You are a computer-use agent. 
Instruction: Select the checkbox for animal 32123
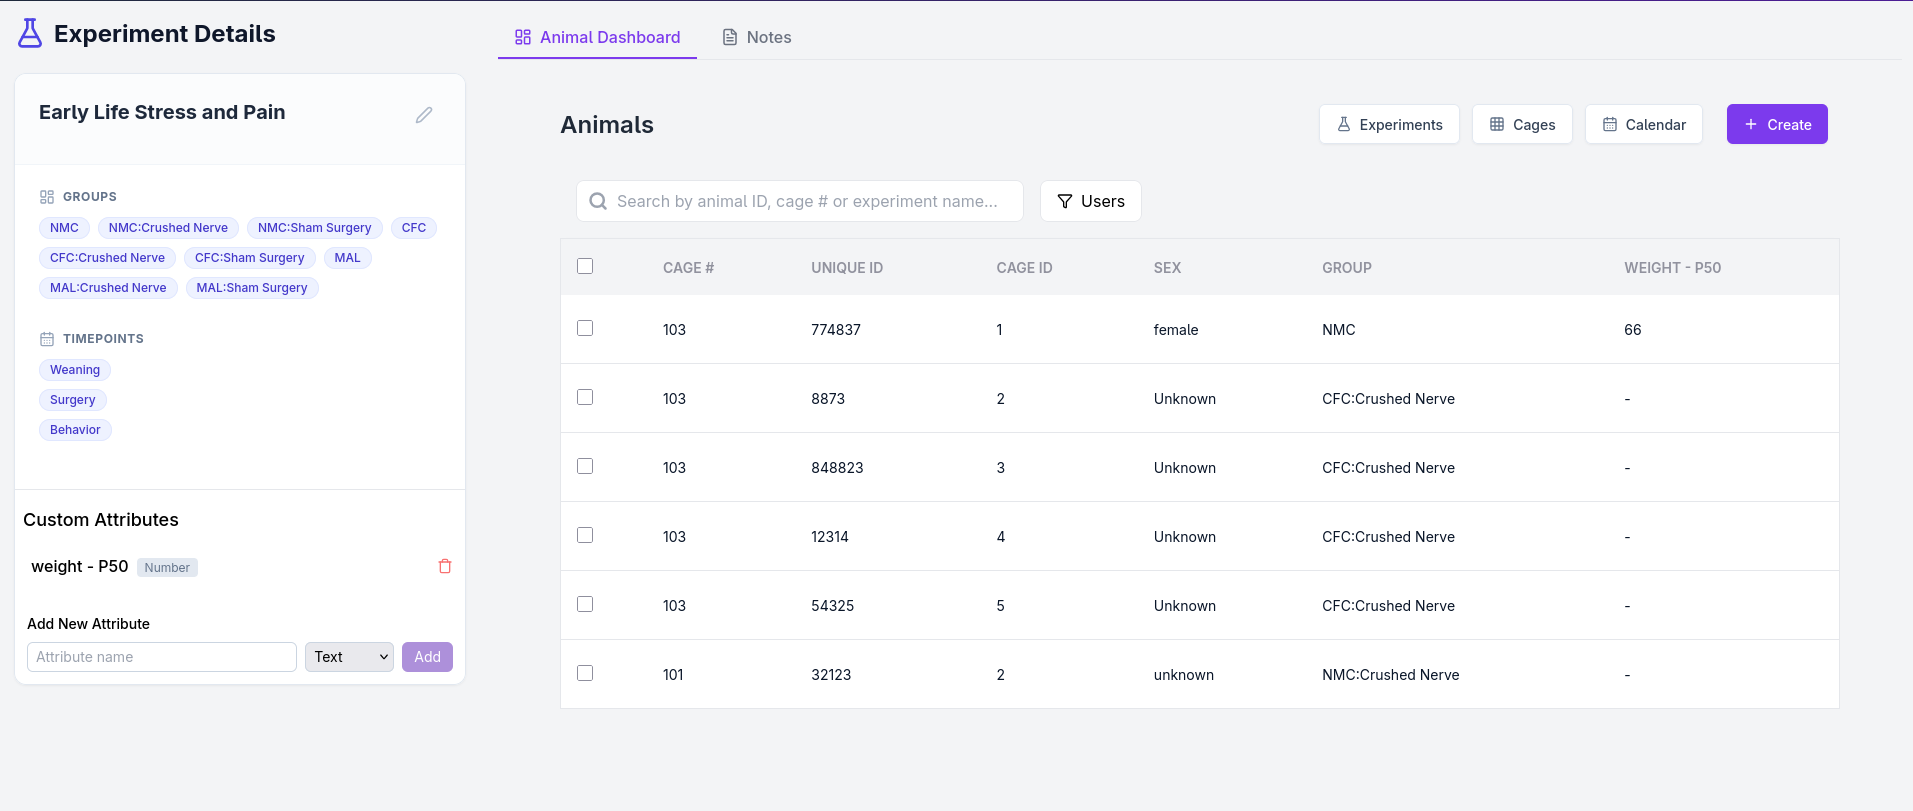585,673
